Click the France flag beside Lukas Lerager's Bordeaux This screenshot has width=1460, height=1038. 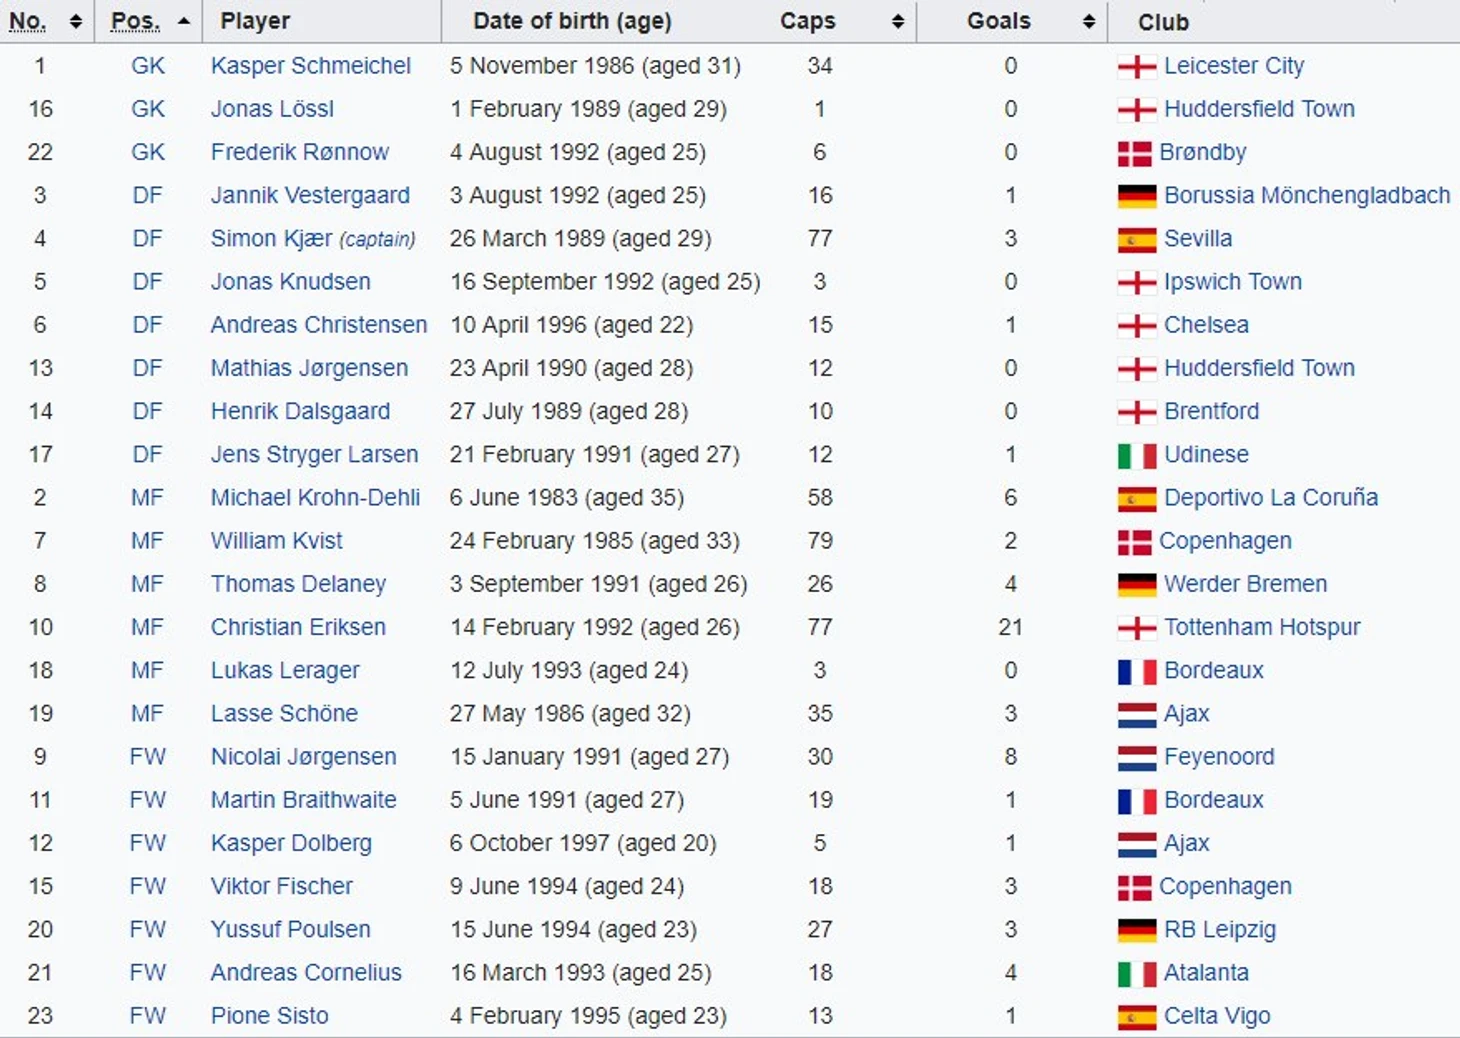pyautogui.click(x=1137, y=671)
